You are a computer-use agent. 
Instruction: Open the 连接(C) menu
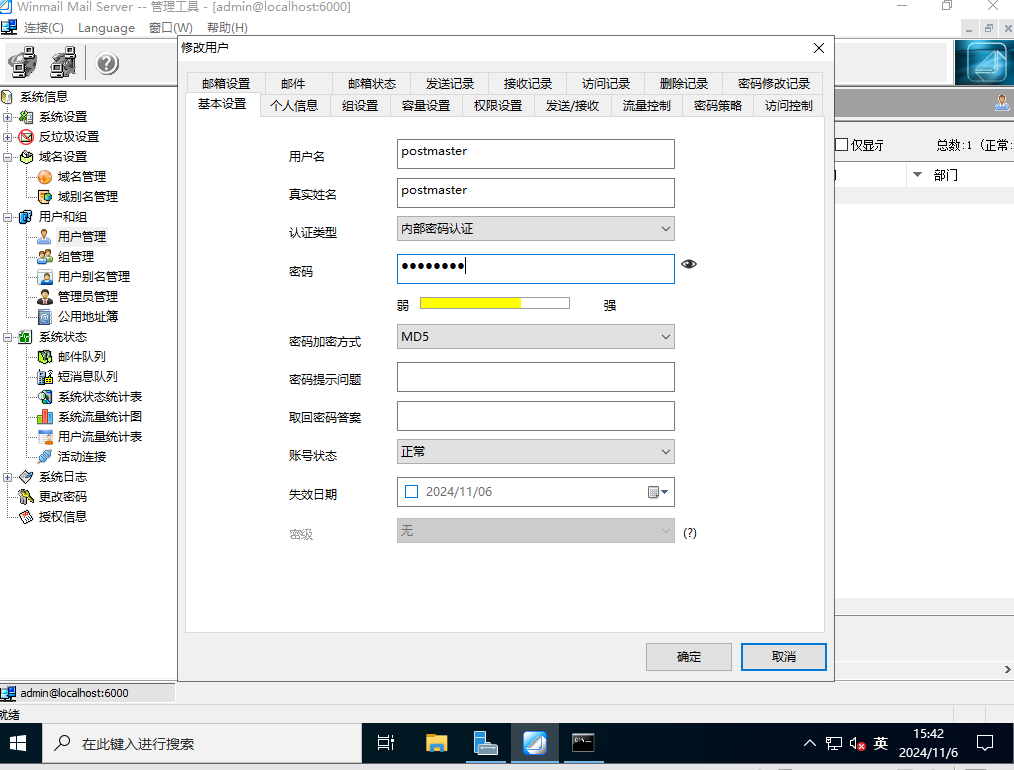click(x=43, y=28)
